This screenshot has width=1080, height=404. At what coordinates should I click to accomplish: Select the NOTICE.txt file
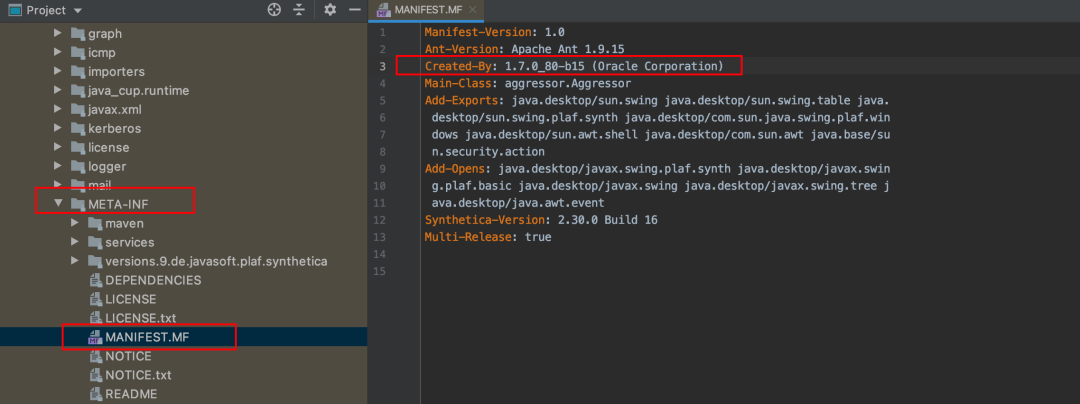(x=138, y=375)
